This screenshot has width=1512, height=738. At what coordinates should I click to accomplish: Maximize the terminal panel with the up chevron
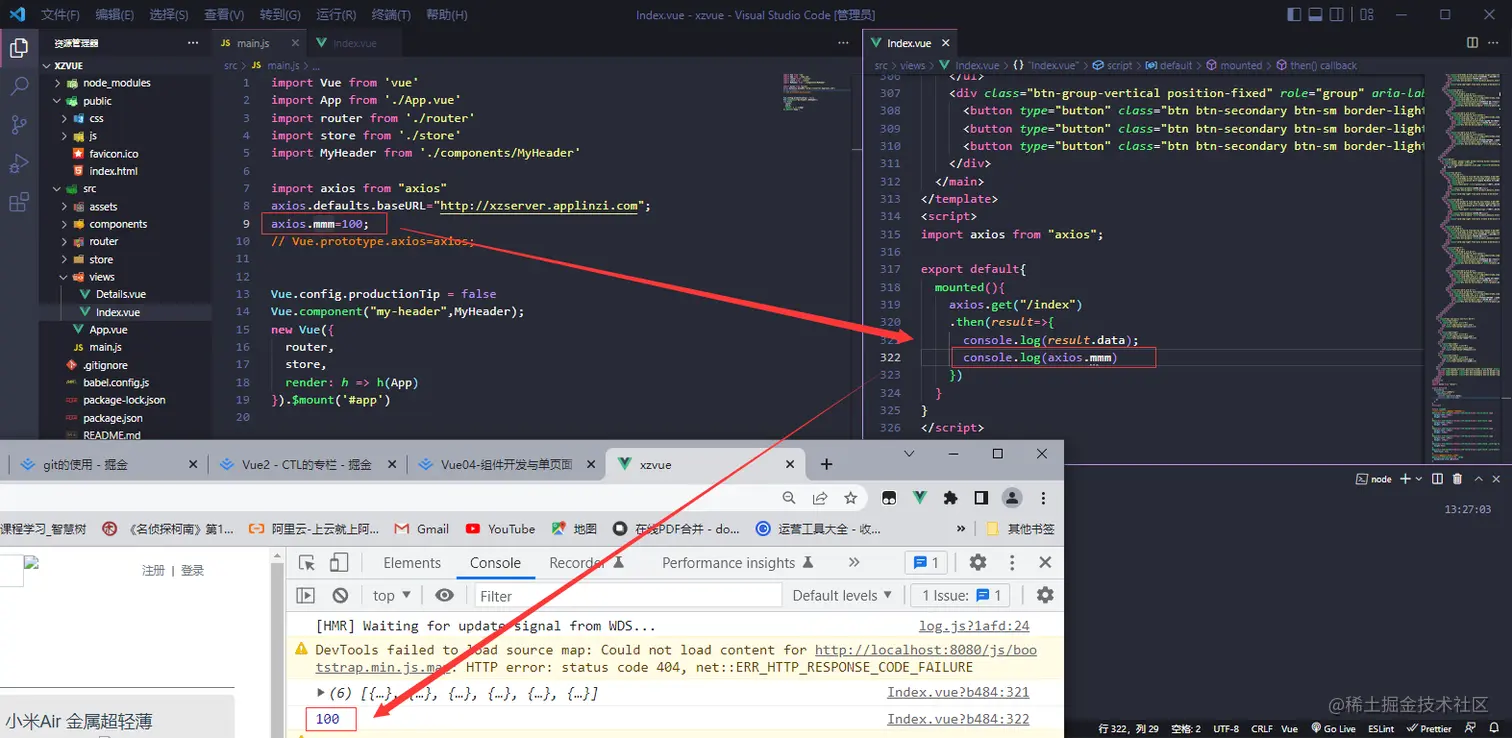[x=1477, y=479]
